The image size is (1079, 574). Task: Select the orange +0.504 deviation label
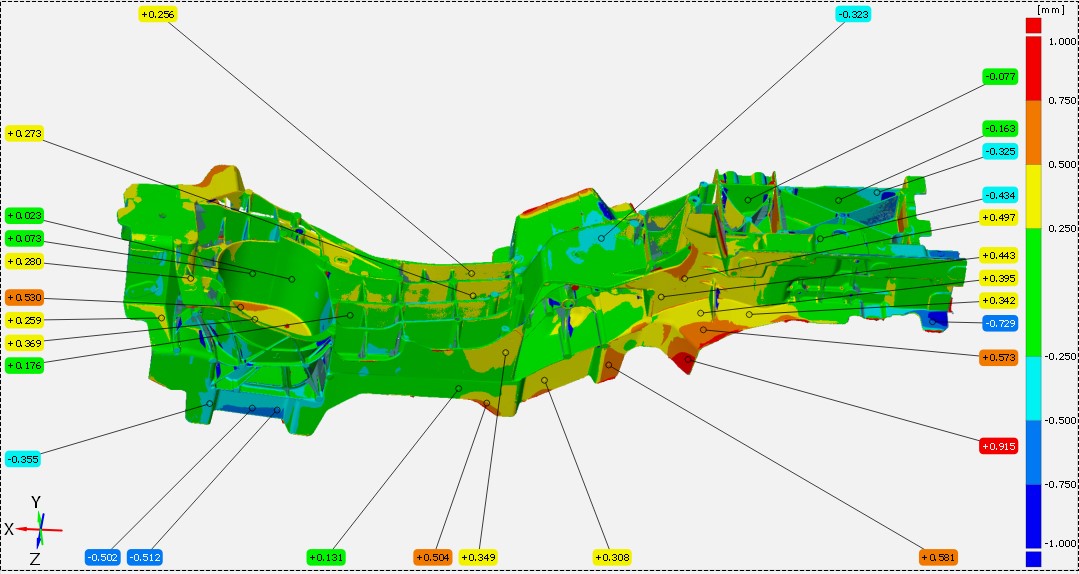click(x=432, y=557)
